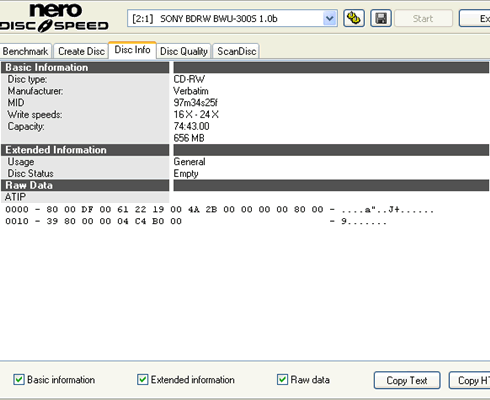This screenshot has width=490, height=400.
Task: Click the refresh drive info icon
Action: (354, 18)
